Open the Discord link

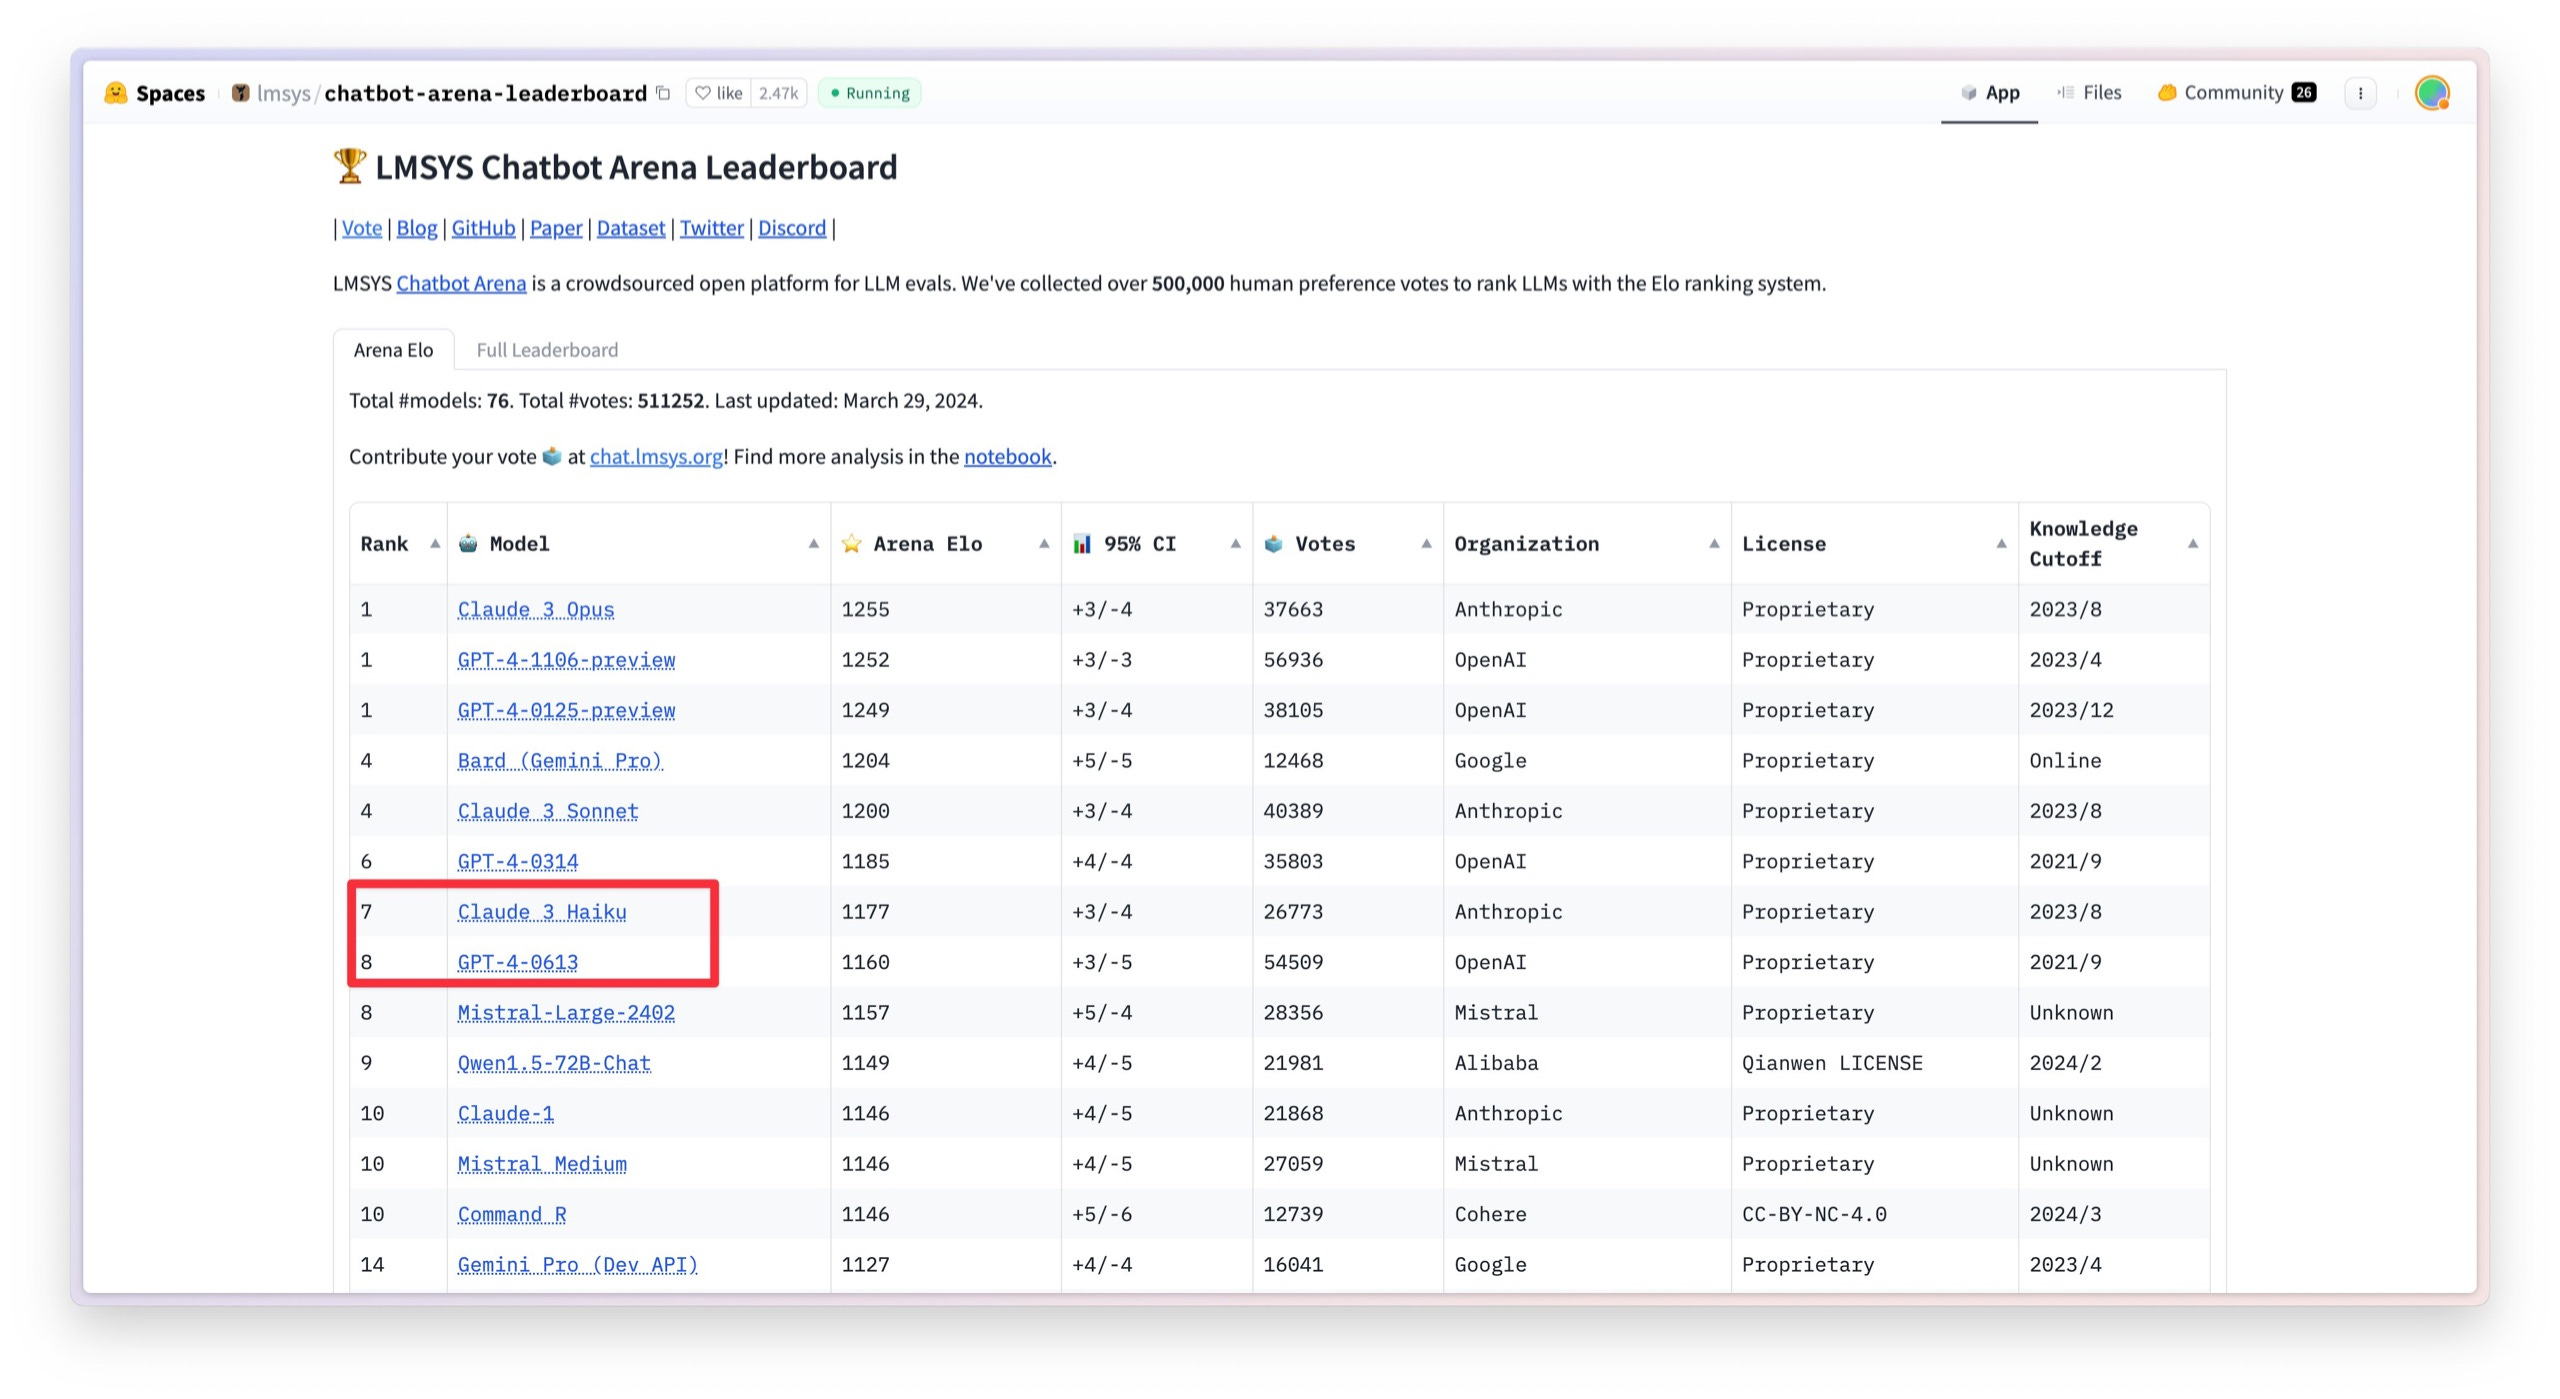[x=792, y=228]
